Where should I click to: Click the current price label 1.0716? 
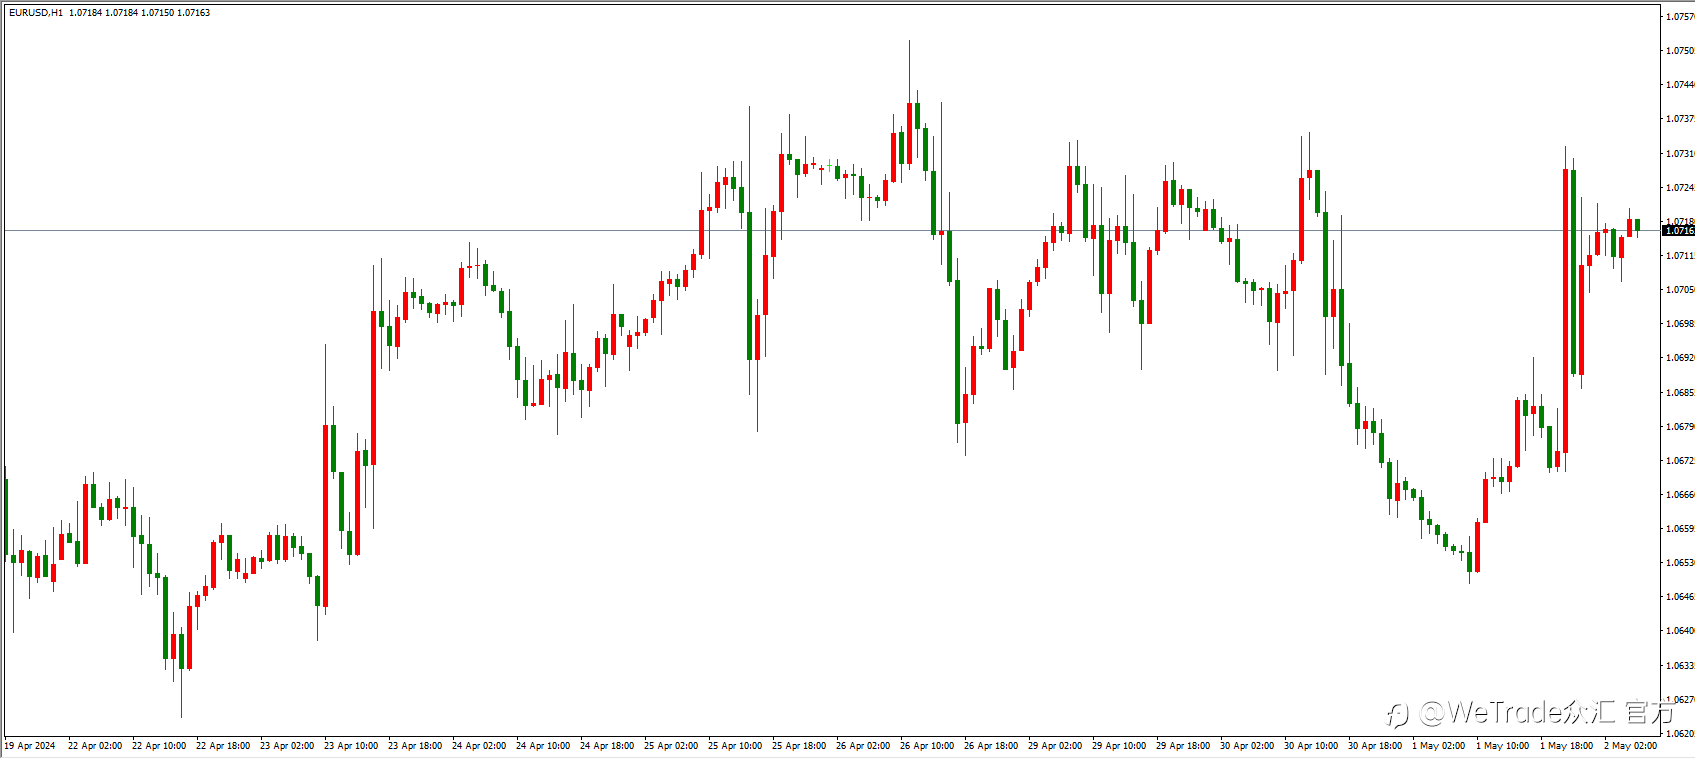point(1679,231)
